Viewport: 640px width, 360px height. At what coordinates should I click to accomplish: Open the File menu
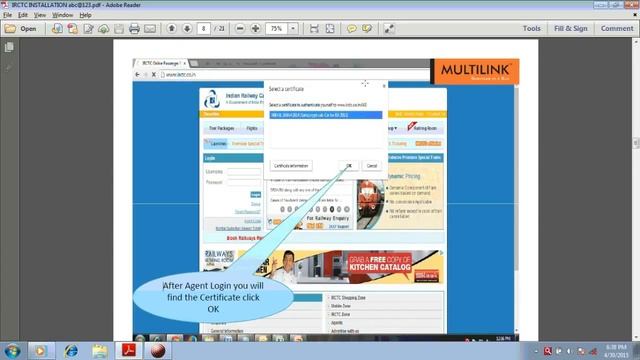(7, 15)
